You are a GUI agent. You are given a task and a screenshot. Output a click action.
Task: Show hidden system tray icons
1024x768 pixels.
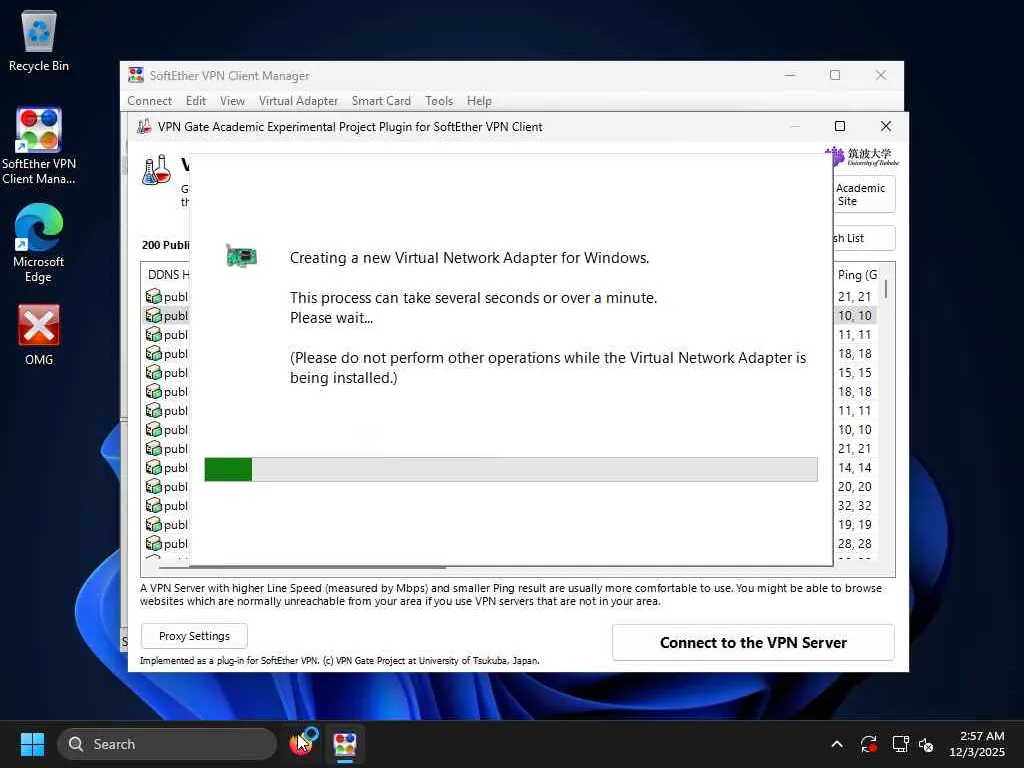[x=837, y=744]
